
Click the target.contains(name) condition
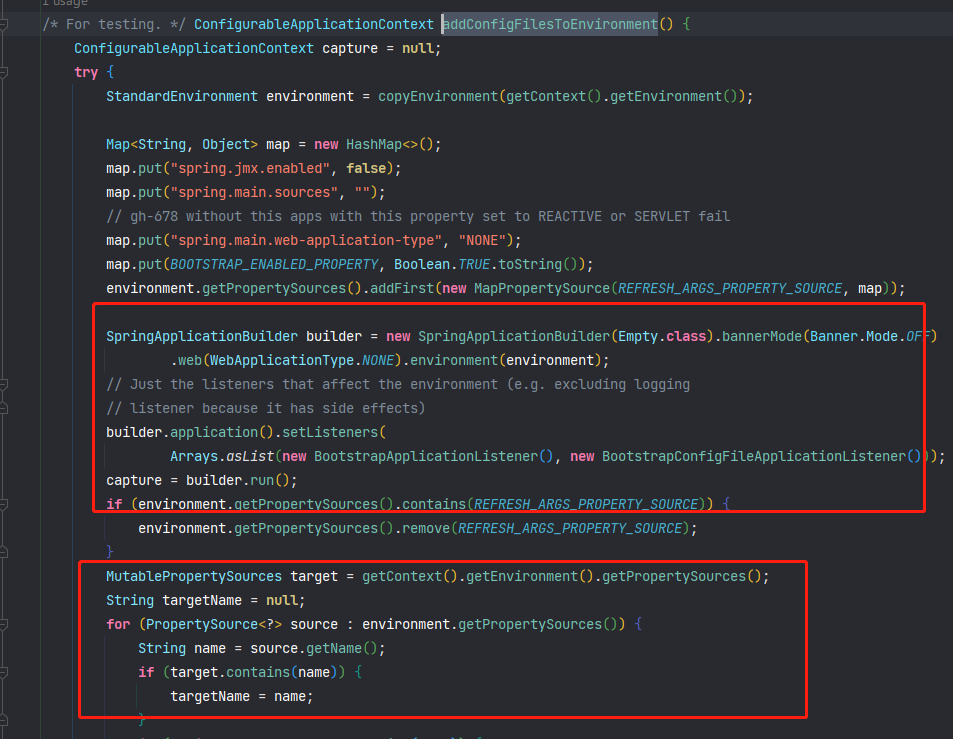[254, 673]
